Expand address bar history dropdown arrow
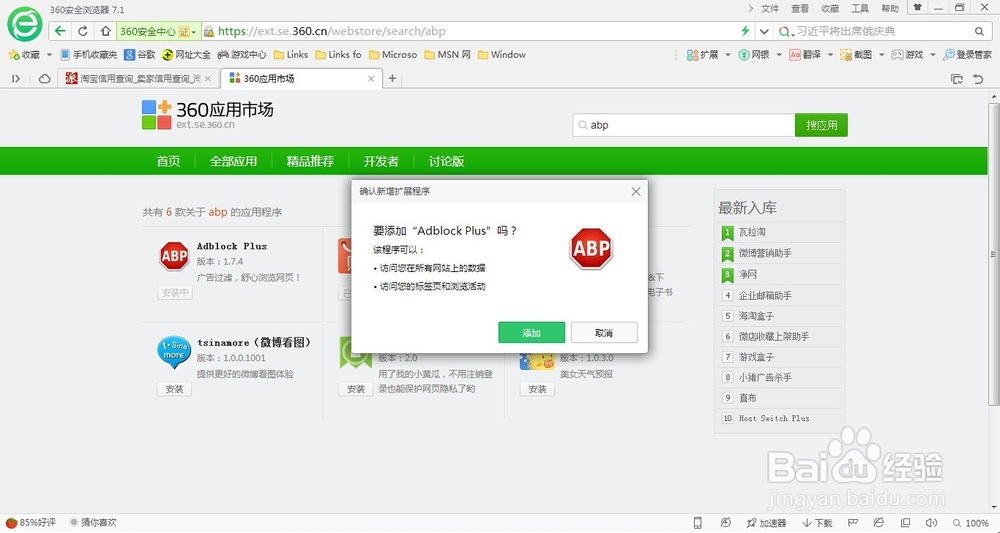The image size is (1000, 533). 764,31
